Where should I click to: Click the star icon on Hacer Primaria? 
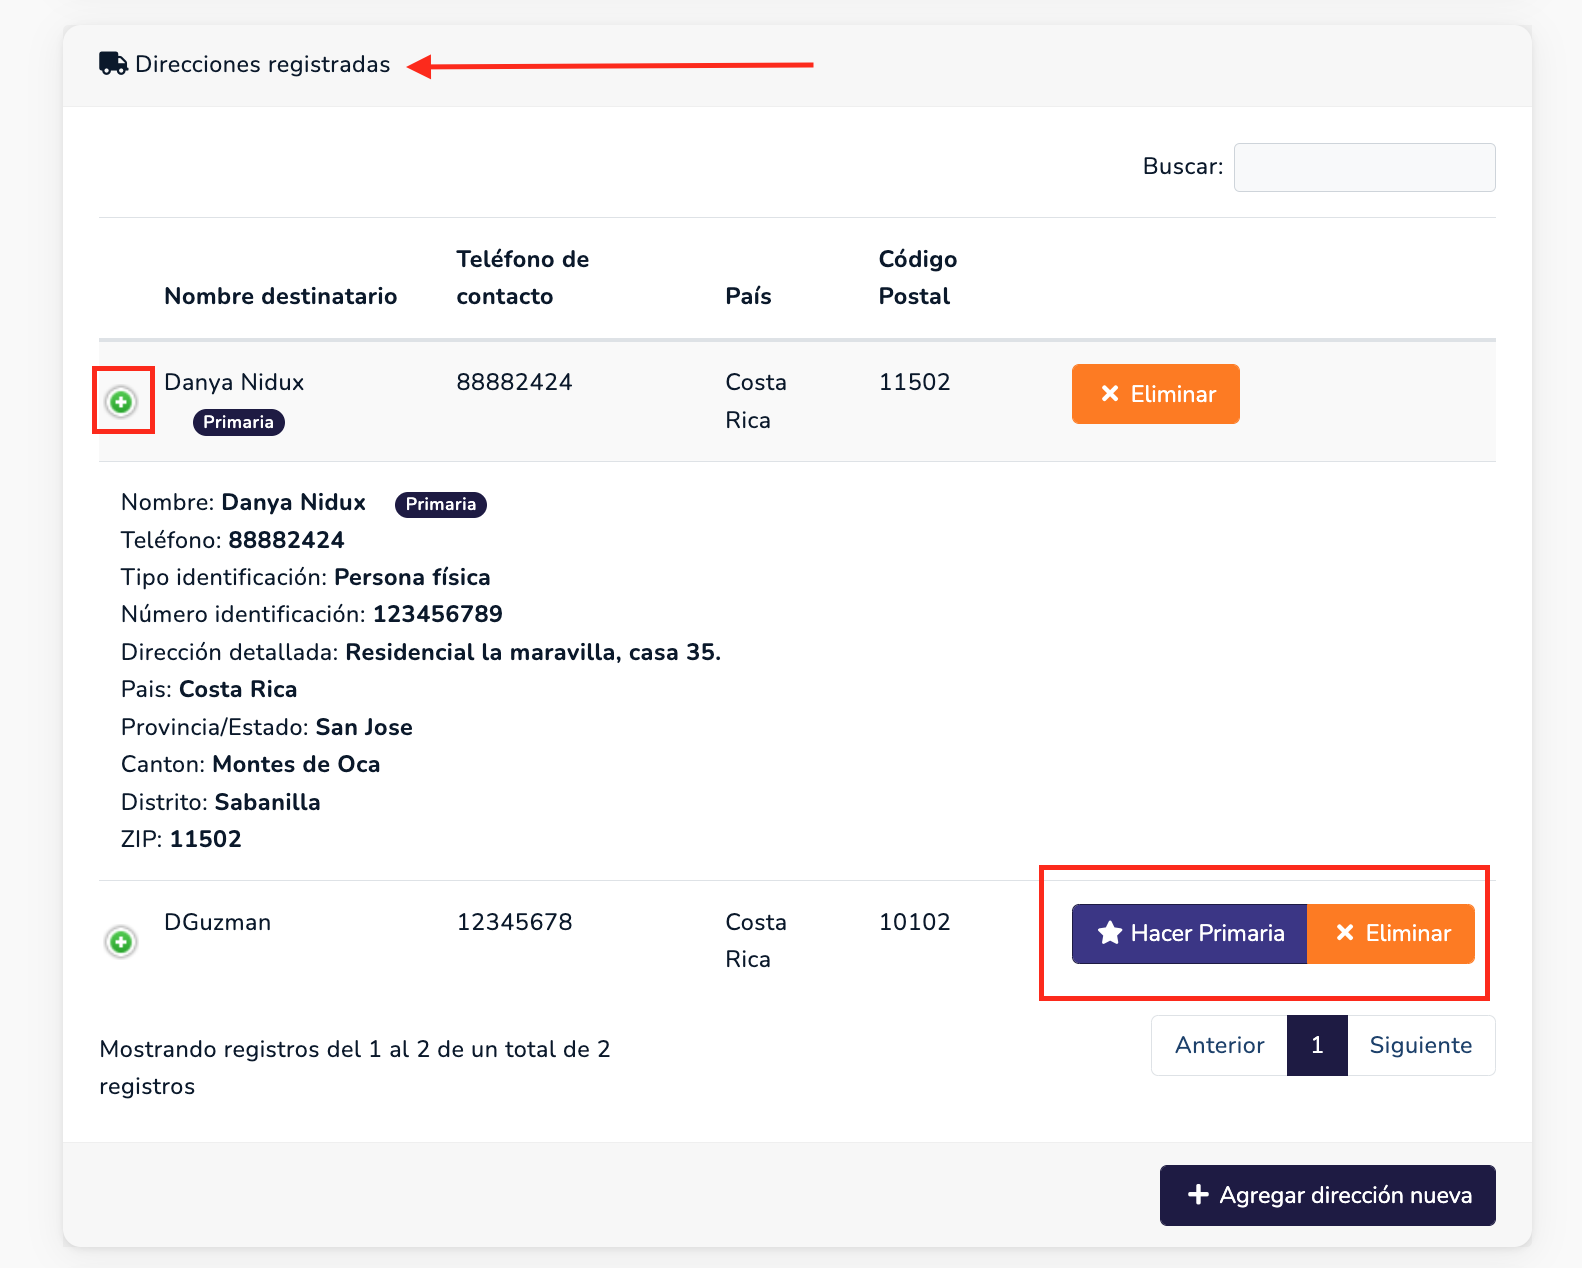[x=1110, y=933]
